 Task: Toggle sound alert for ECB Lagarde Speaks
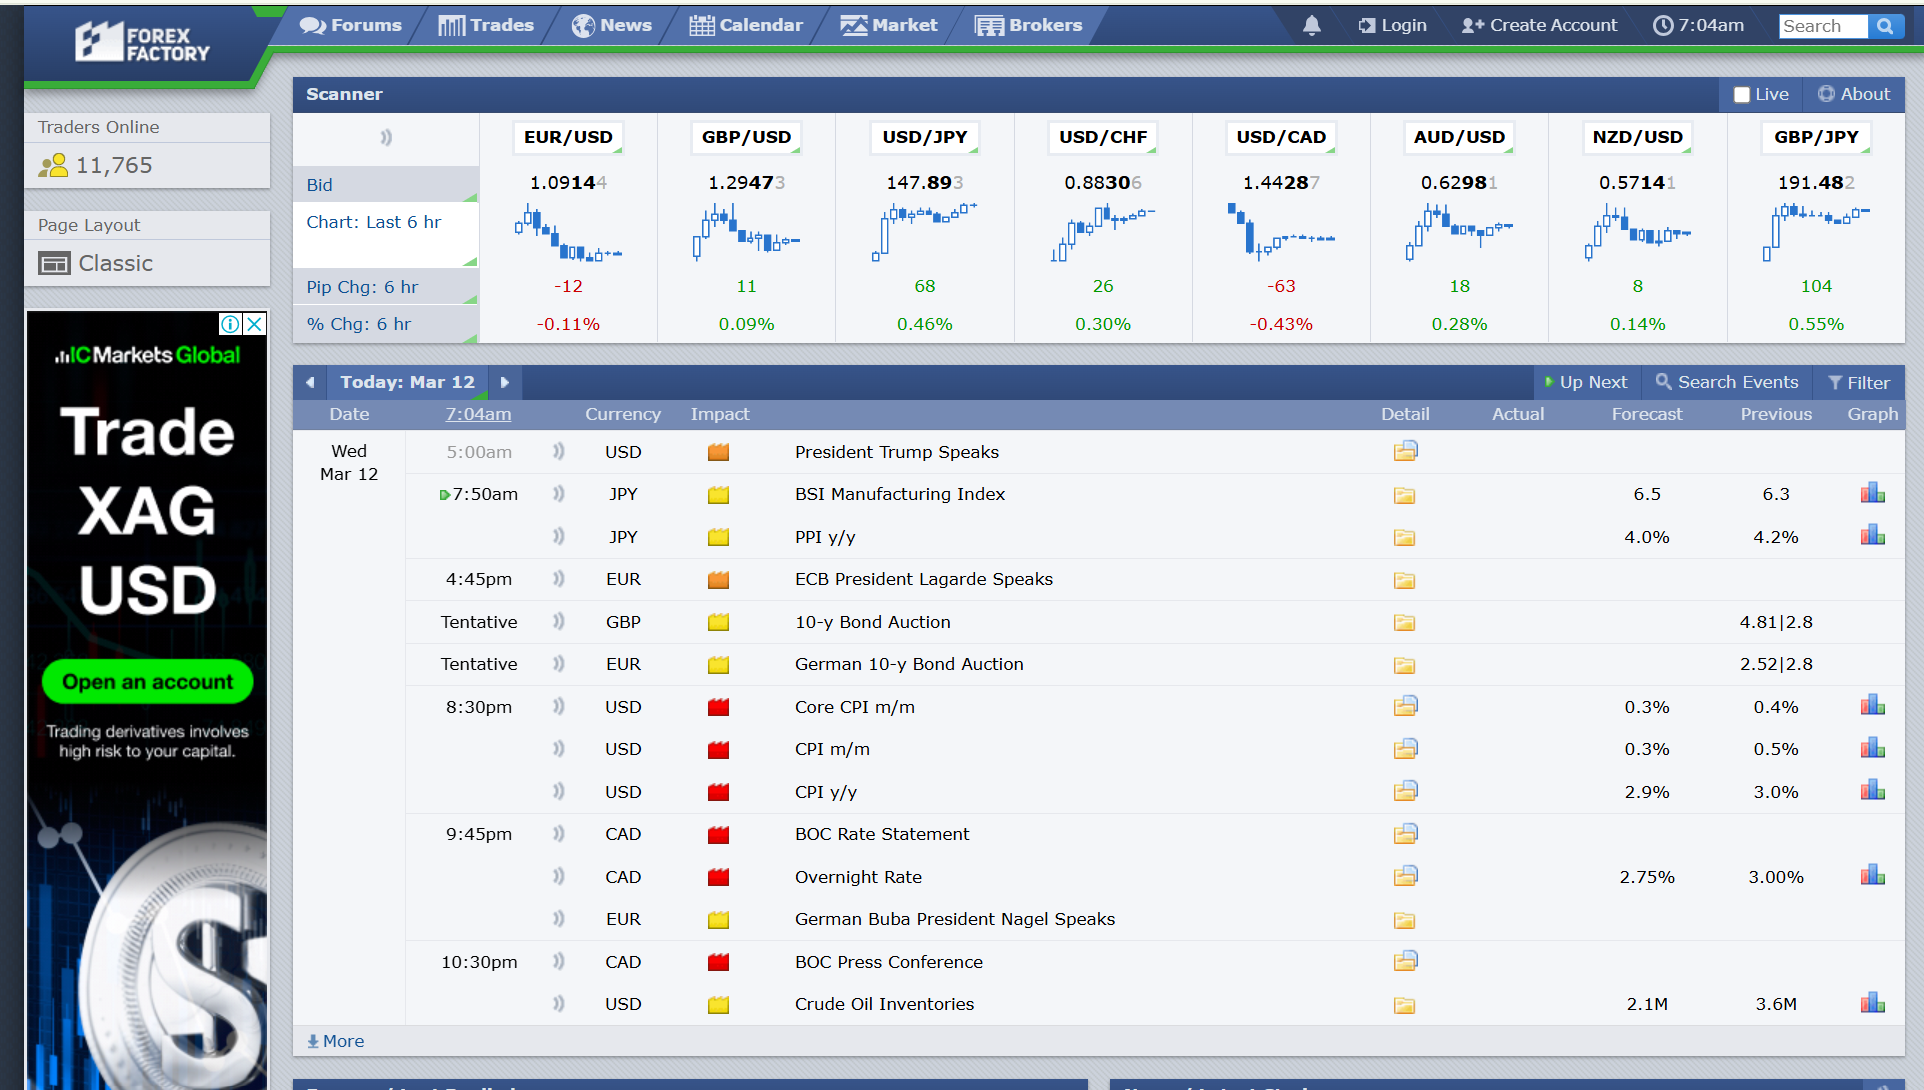pyautogui.click(x=558, y=579)
